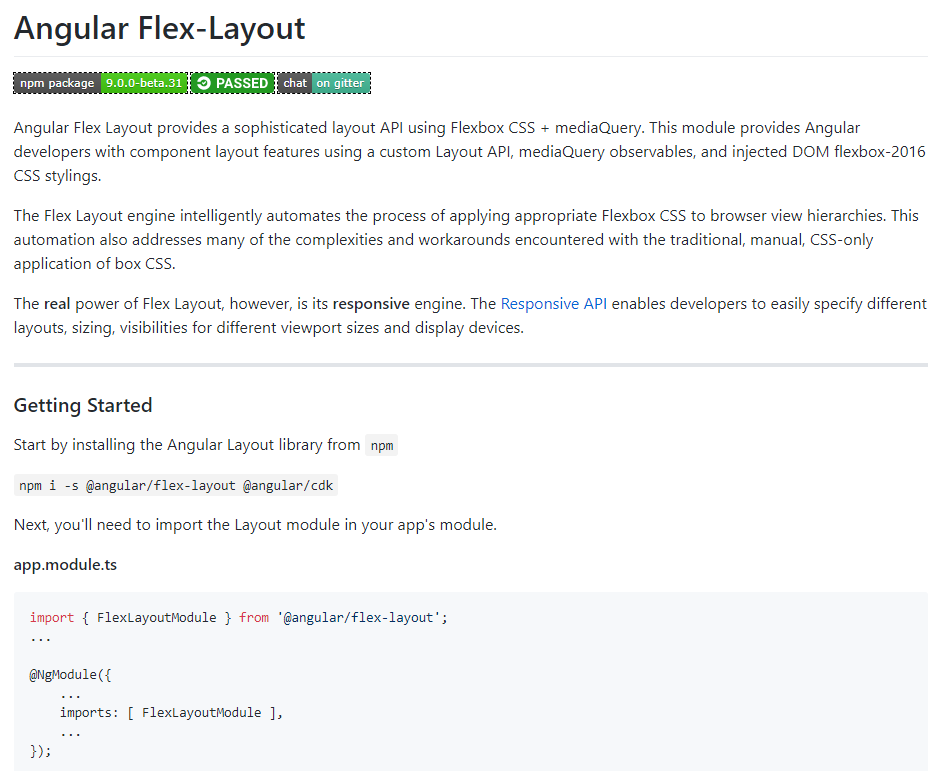Click the import keyword in code

pyautogui.click(x=52, y=618)
